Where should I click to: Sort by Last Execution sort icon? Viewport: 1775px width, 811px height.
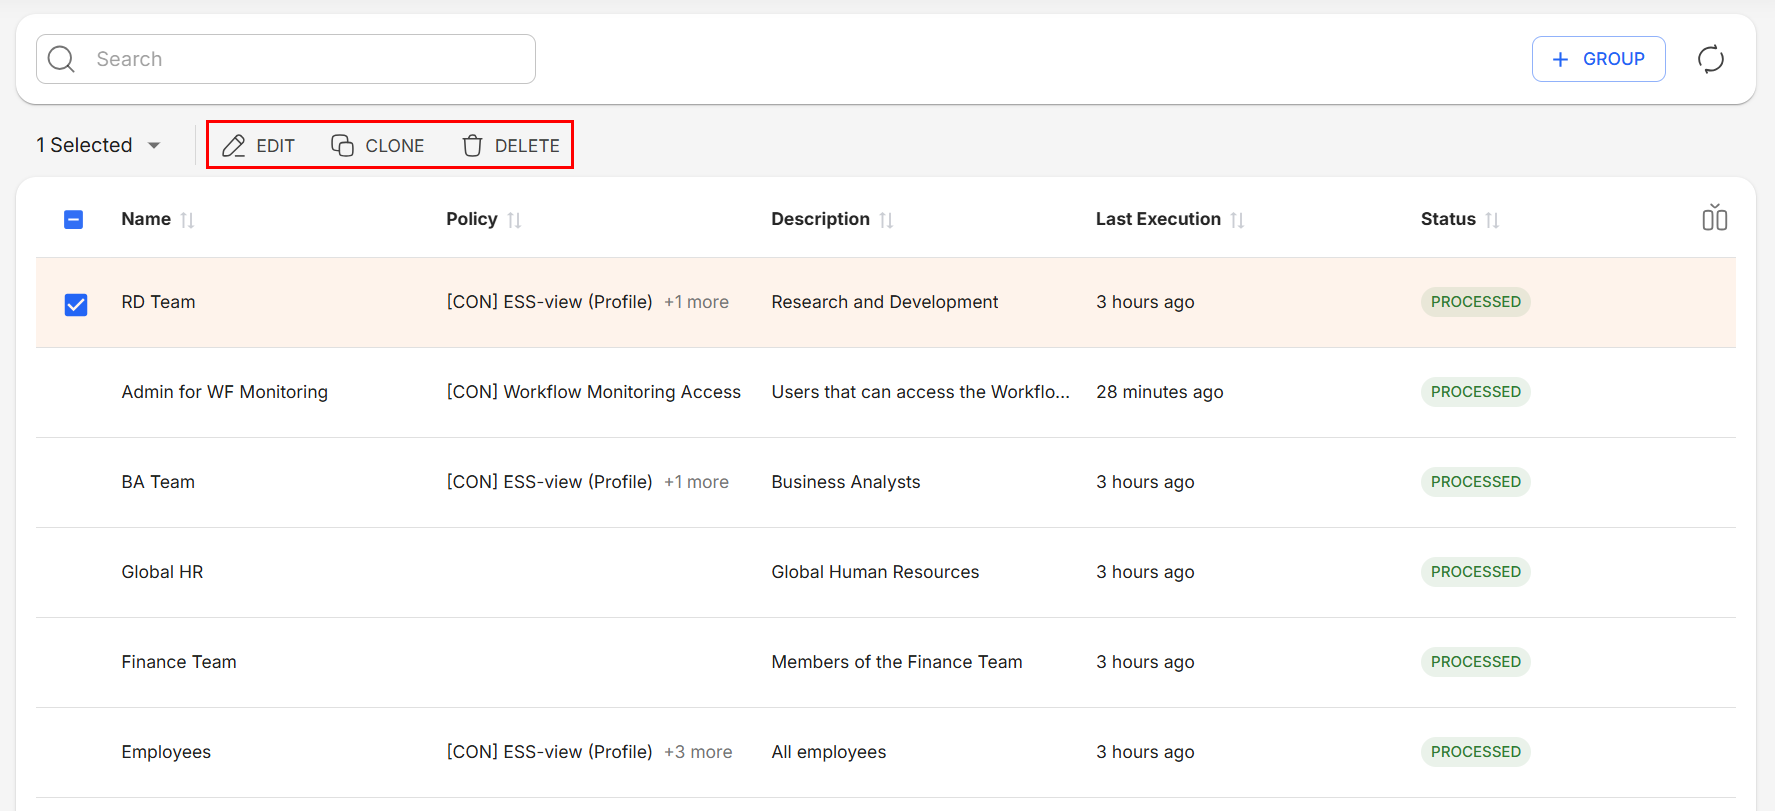[1237, 220]
